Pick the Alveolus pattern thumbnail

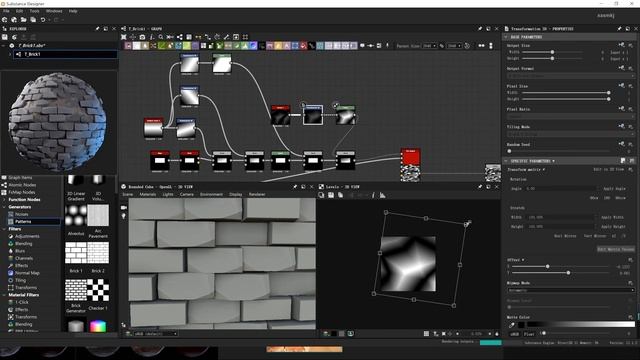76,215
